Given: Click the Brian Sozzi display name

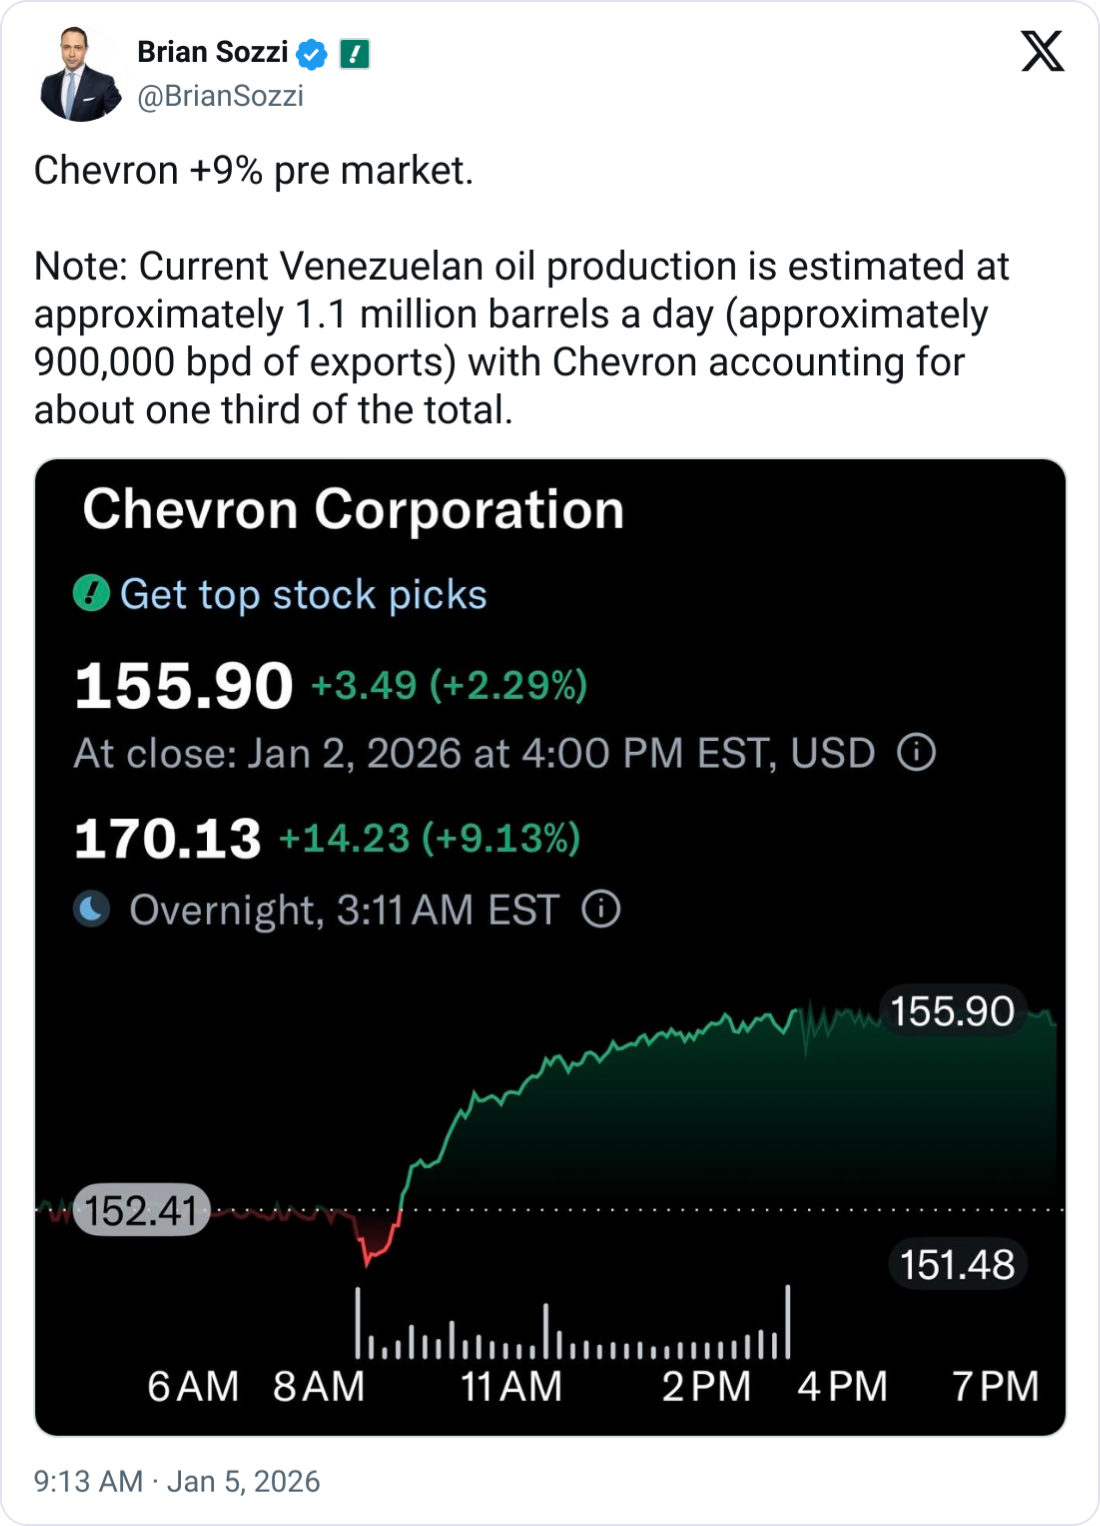Looking at the screenshot, I should (x=212, y=52).
